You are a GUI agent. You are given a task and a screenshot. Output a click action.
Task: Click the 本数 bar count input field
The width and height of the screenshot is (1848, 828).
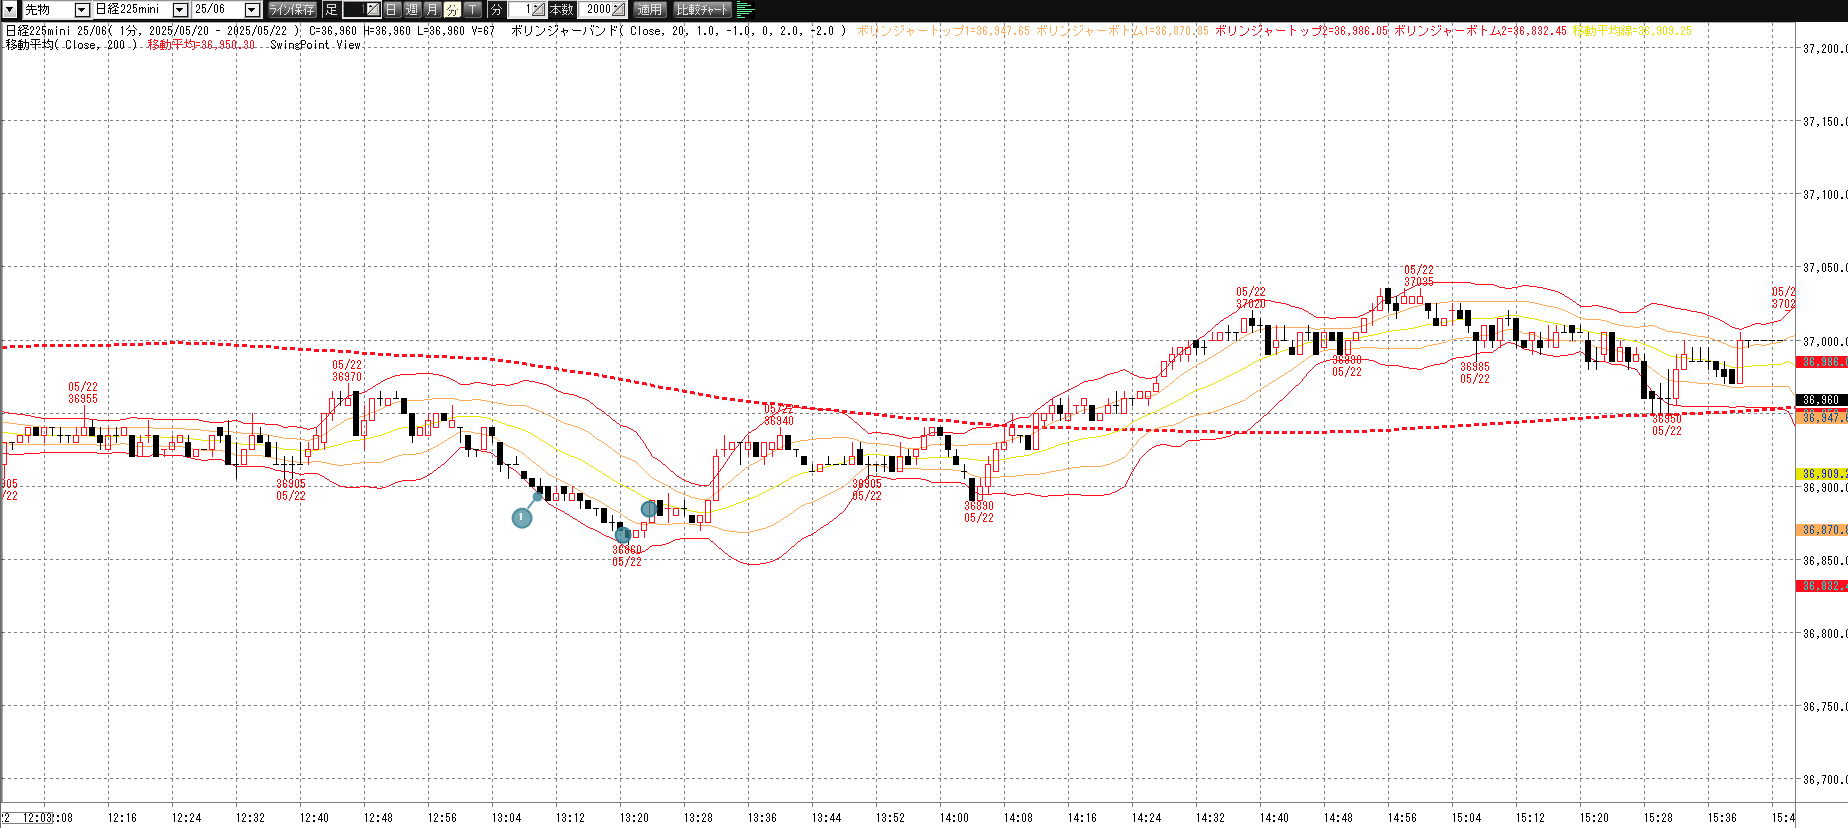(x=600, y=9)
